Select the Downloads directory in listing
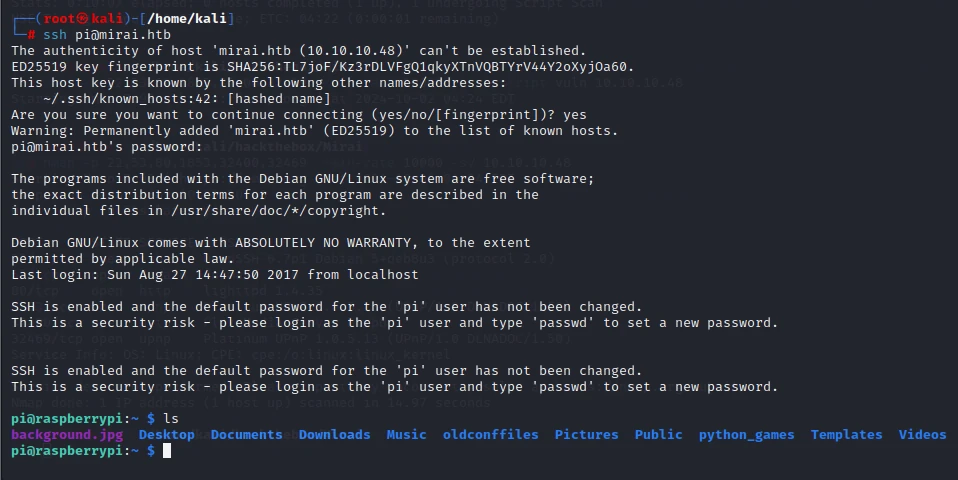The width and height of the screenshot is (958, 480). point(335,435)
